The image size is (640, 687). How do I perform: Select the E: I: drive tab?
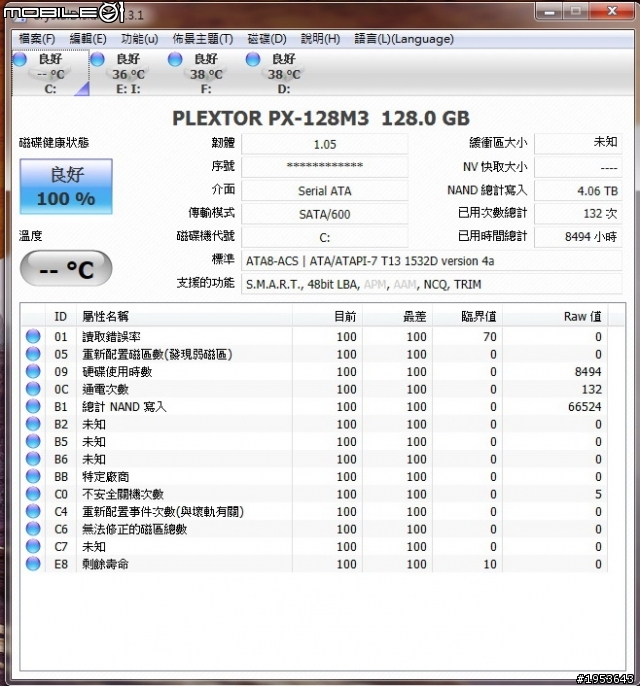coord(128,73)
